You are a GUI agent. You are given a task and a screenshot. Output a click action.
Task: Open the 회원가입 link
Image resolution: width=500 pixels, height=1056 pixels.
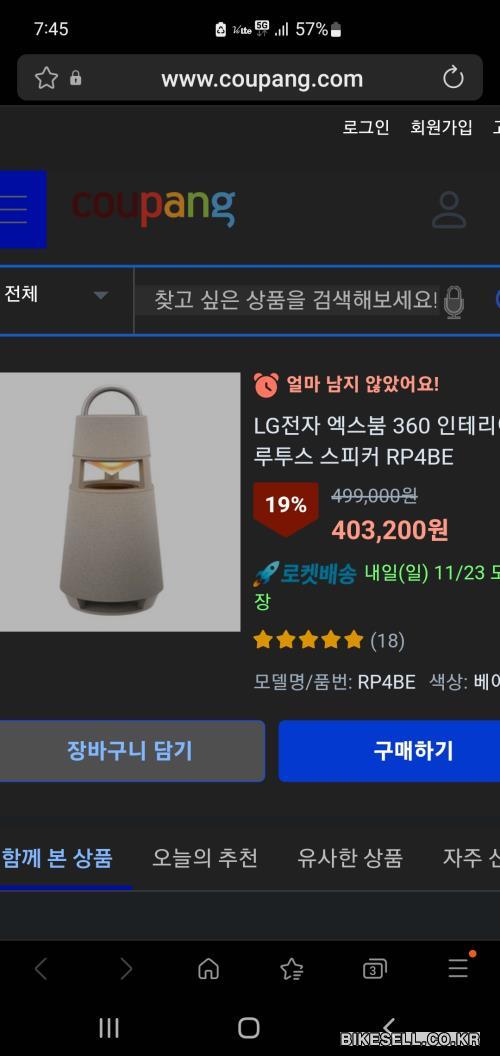[x=441, y=127]
